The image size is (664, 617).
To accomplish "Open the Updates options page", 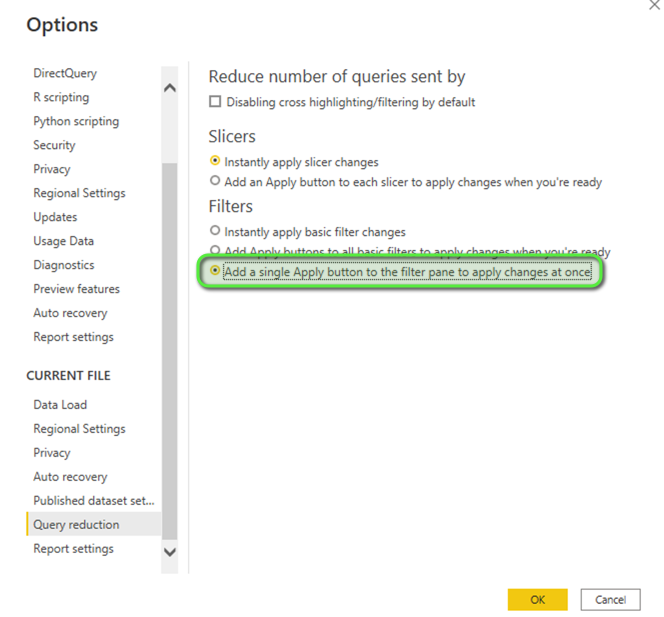I will click(x=55, y=217).
